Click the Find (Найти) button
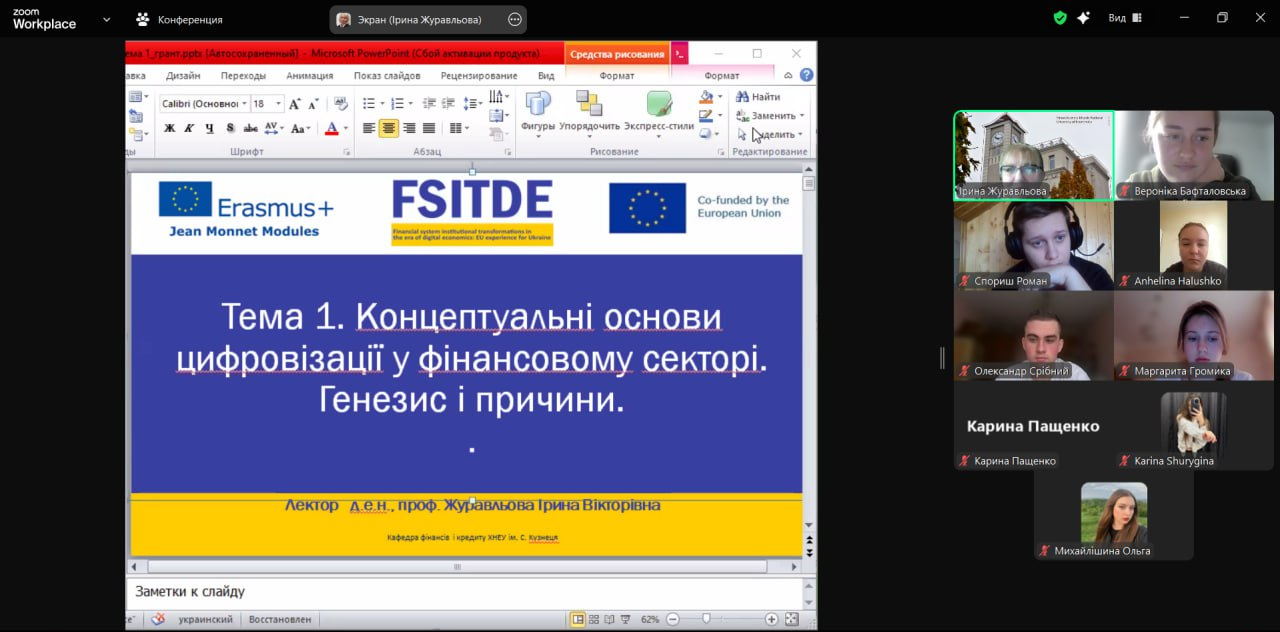1280x632 pixels. (x=759, y=97)
